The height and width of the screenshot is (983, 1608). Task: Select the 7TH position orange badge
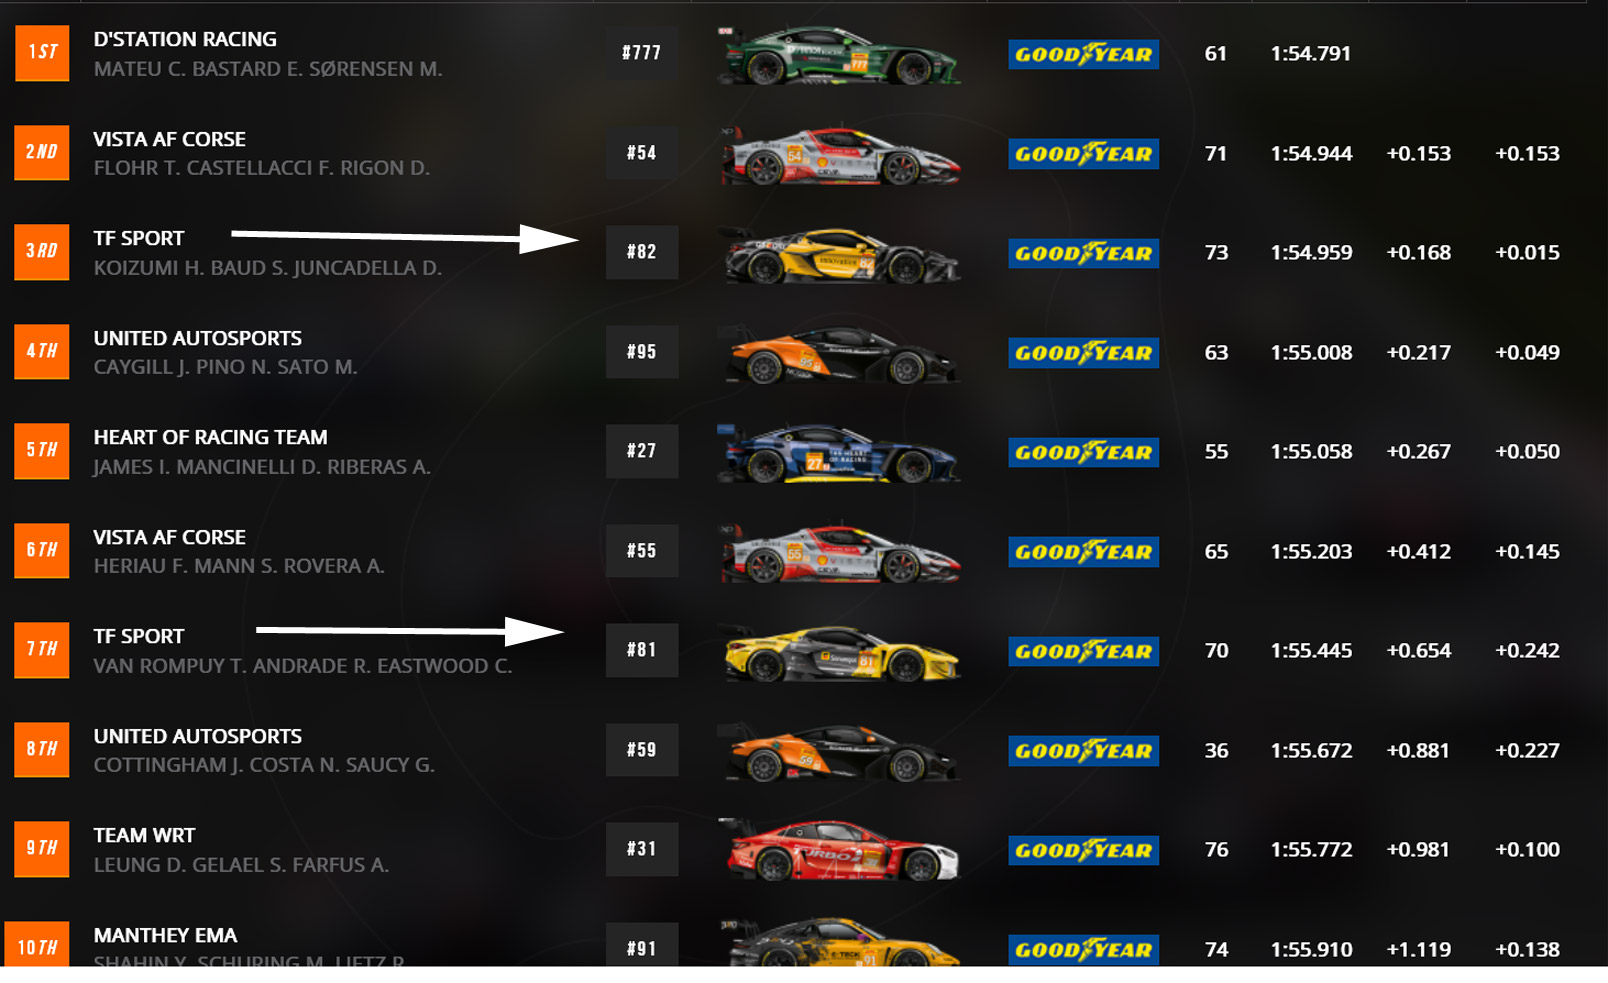[42, 650]
